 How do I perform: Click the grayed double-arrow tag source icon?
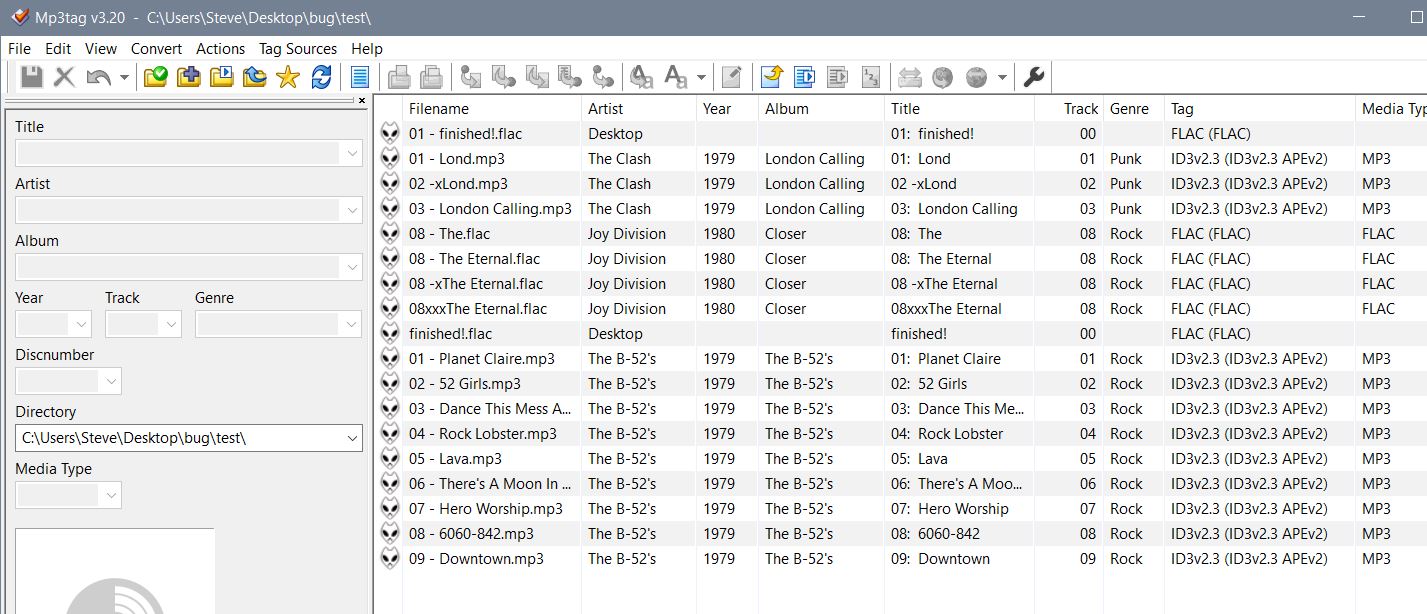tap(909, 77)
